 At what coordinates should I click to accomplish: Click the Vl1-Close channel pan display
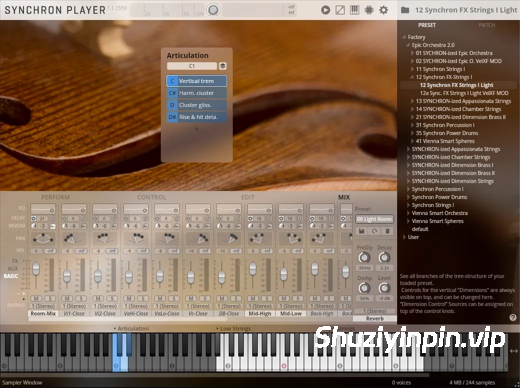pyautogui.click(x=74, y=238)
